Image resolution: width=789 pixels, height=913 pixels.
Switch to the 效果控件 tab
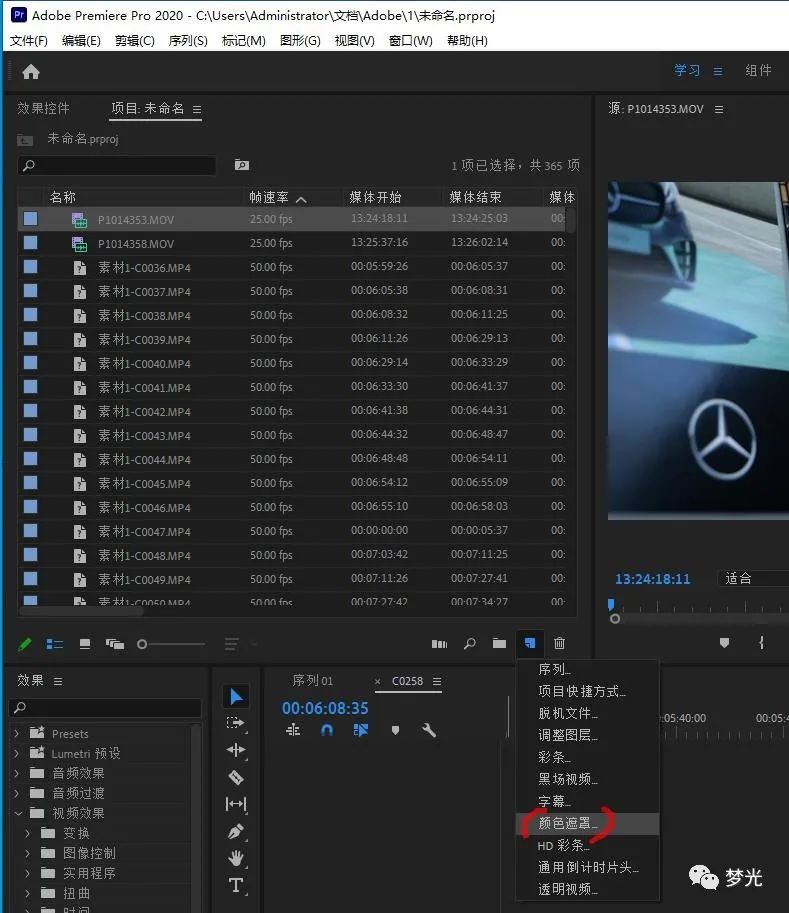point(44,108)
